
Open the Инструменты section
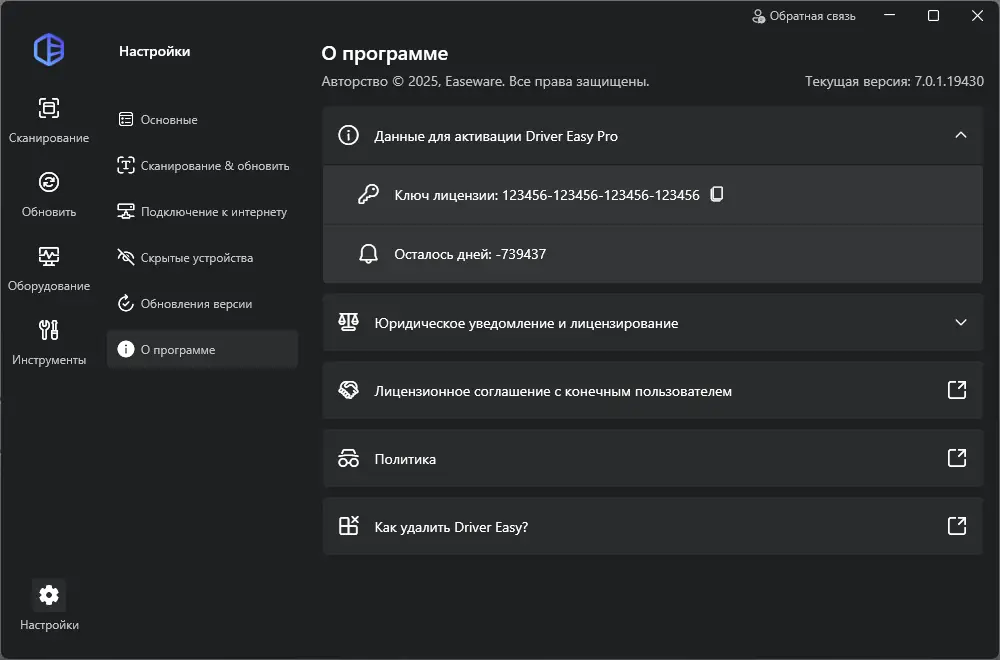point(48,340)
